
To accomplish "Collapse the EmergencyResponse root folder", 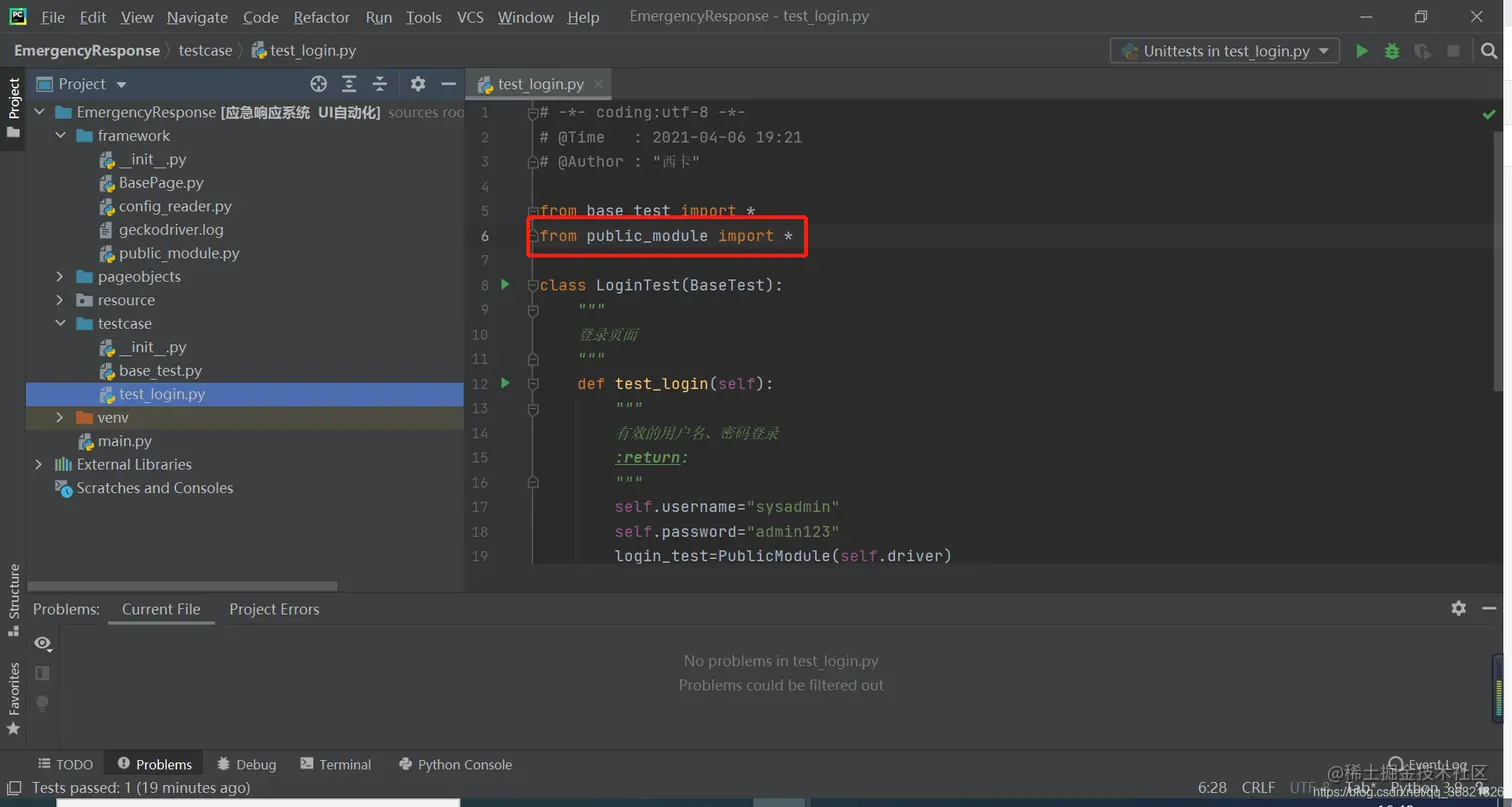I will click(39, 112).
